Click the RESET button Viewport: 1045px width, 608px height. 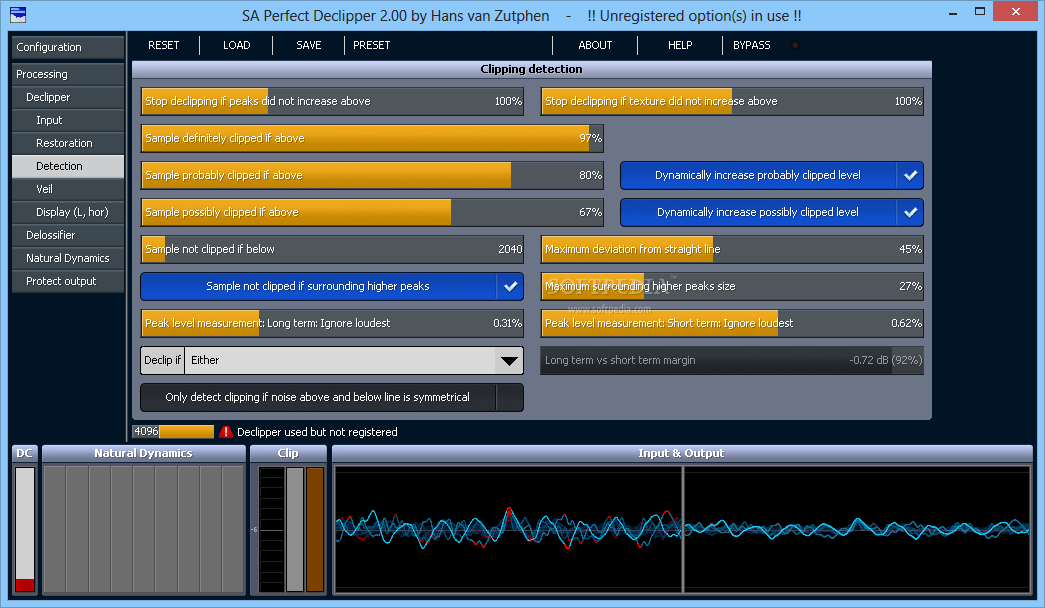point(164,45)
